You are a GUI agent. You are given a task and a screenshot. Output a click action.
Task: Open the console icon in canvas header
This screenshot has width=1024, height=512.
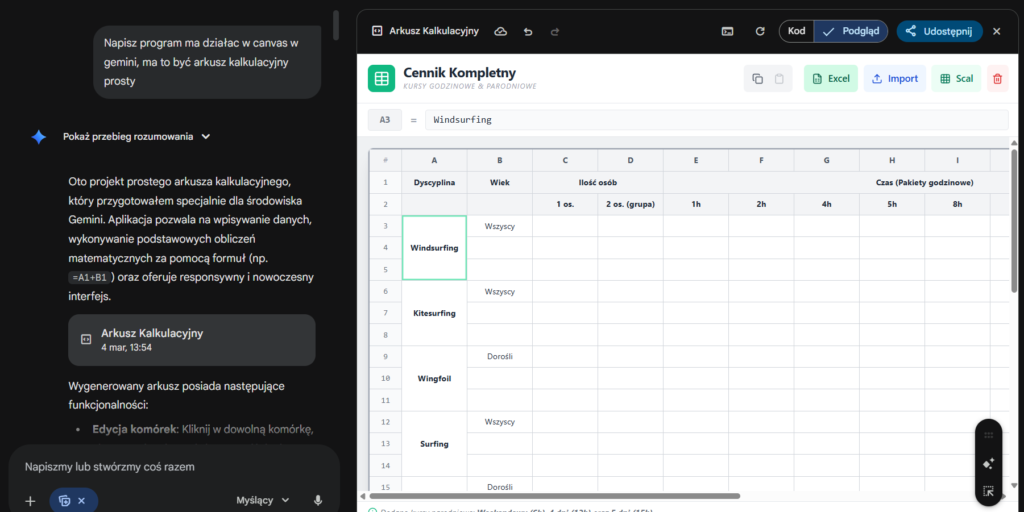click(728, 31)
